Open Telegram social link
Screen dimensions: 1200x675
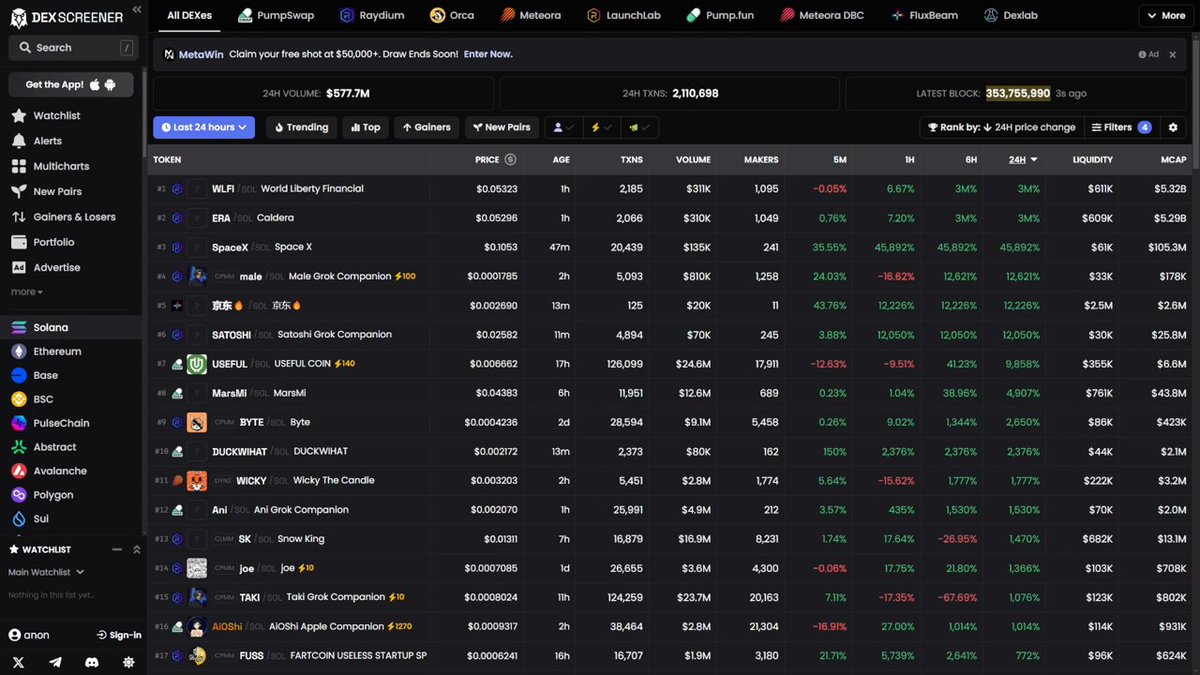55,662
